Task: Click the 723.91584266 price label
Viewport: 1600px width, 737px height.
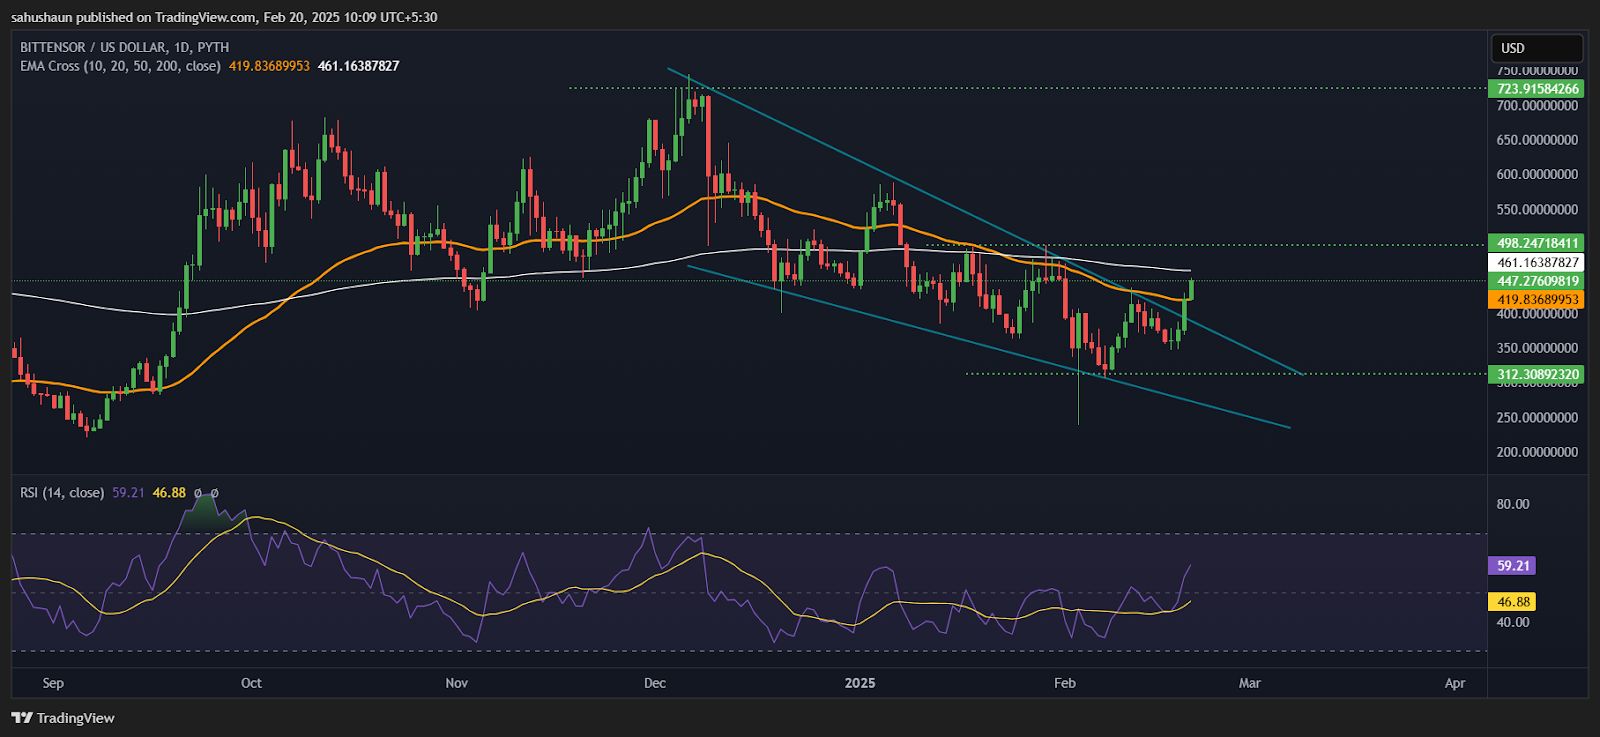Action: (x=1537, y=89)
